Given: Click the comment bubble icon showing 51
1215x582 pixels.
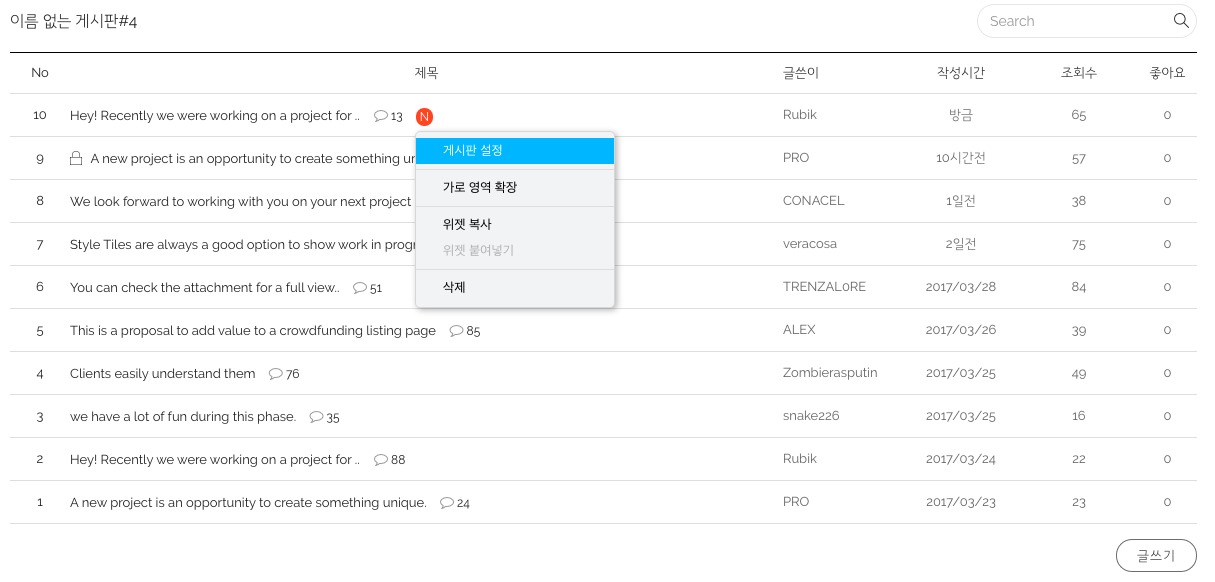Looking at the screenshot, I should click(360, 288).
